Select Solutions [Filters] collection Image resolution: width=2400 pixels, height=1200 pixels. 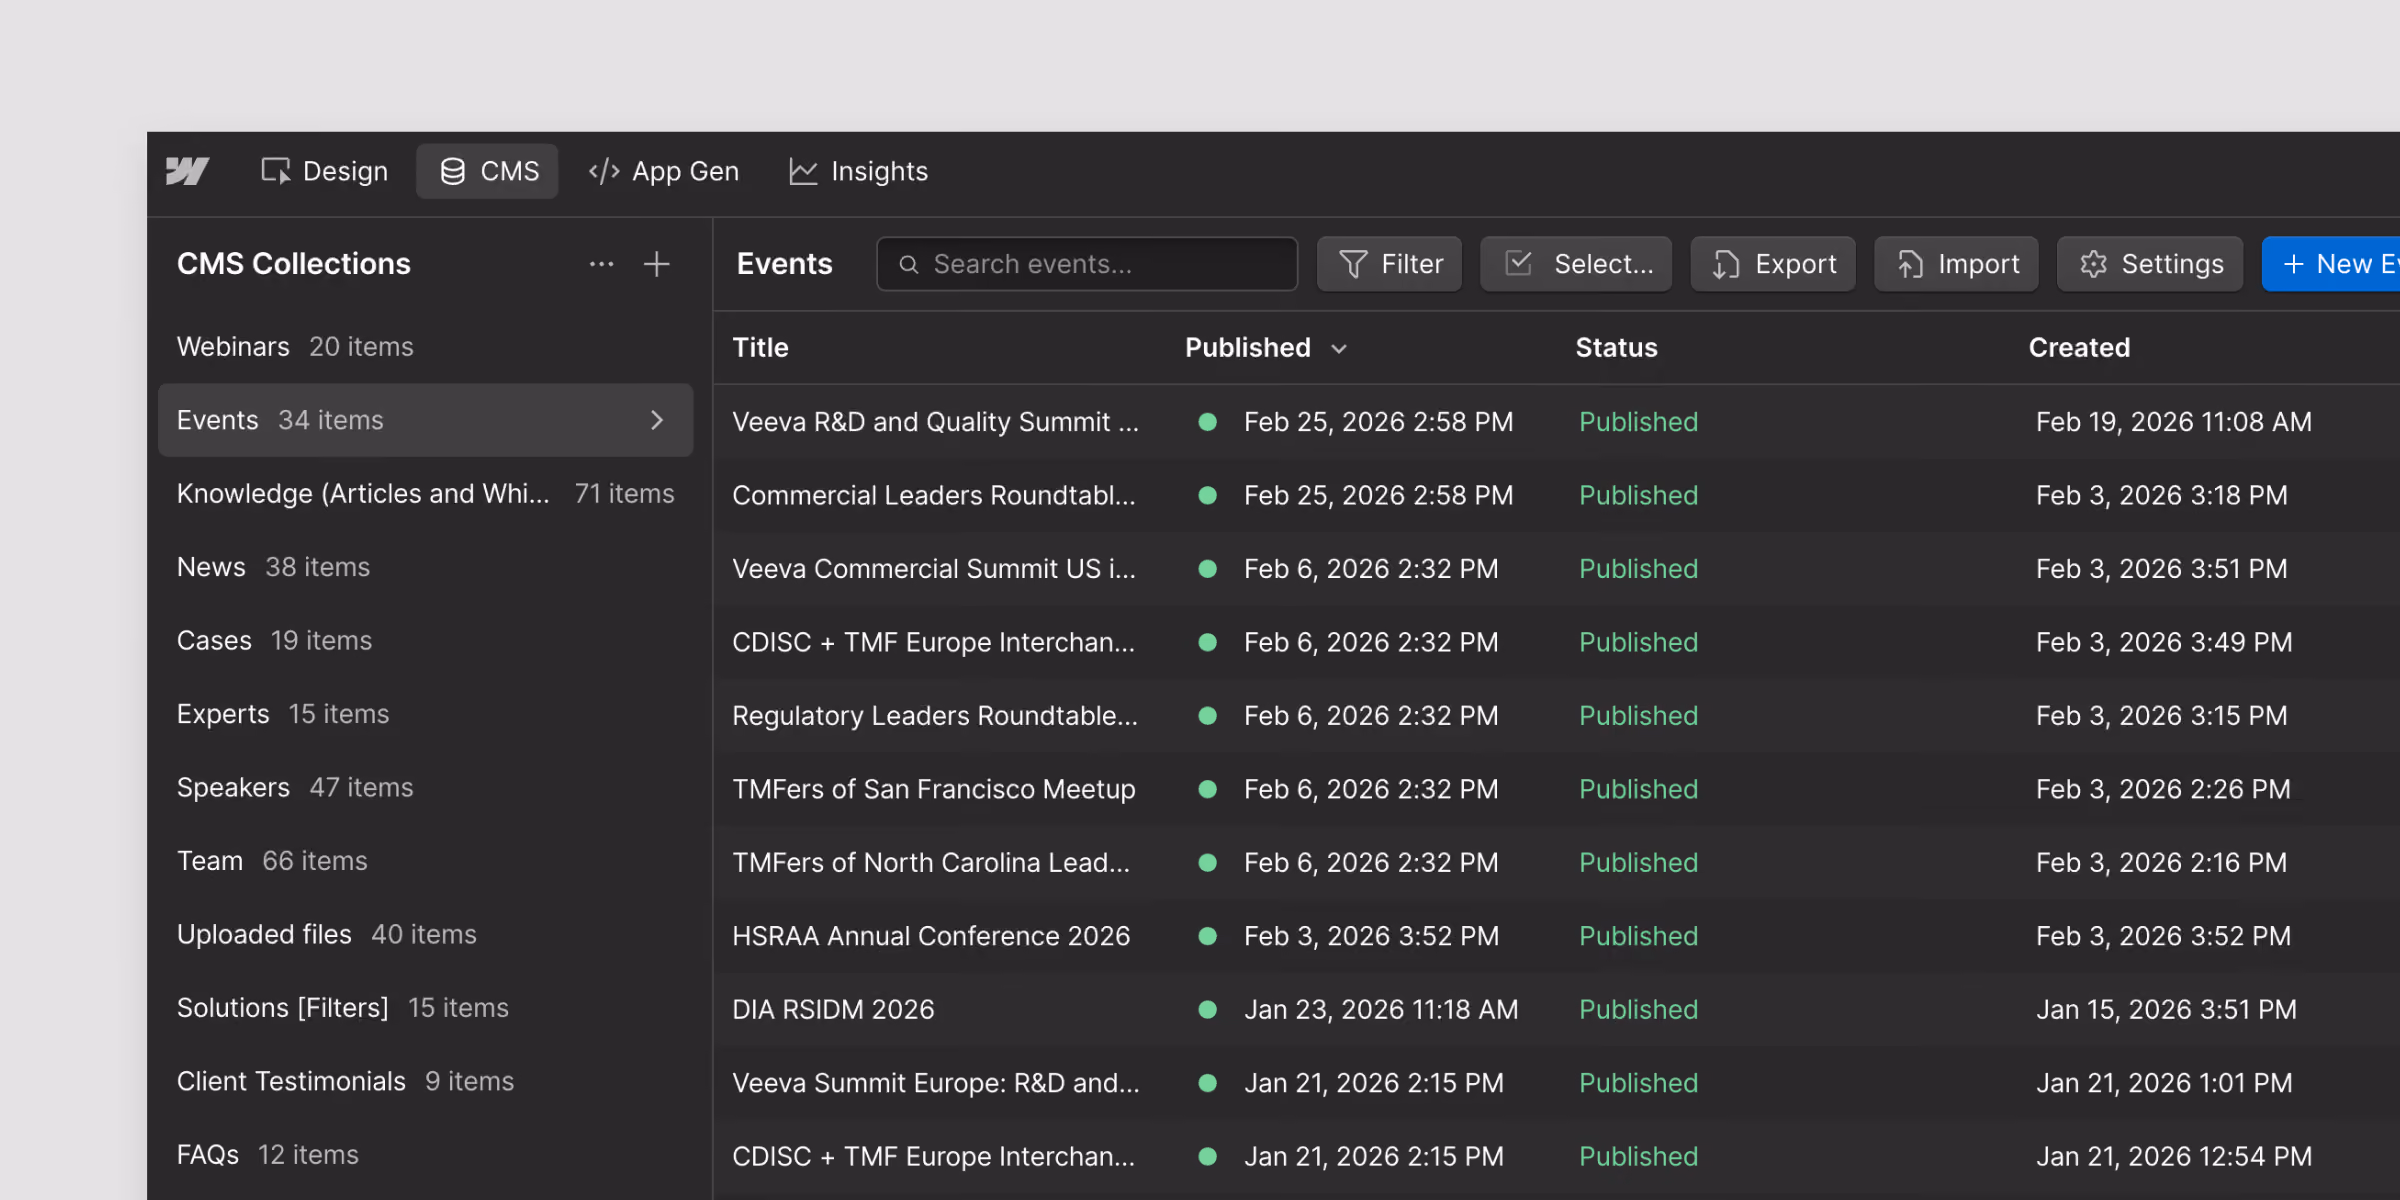pyautogui.click(x=425, y=1008)
